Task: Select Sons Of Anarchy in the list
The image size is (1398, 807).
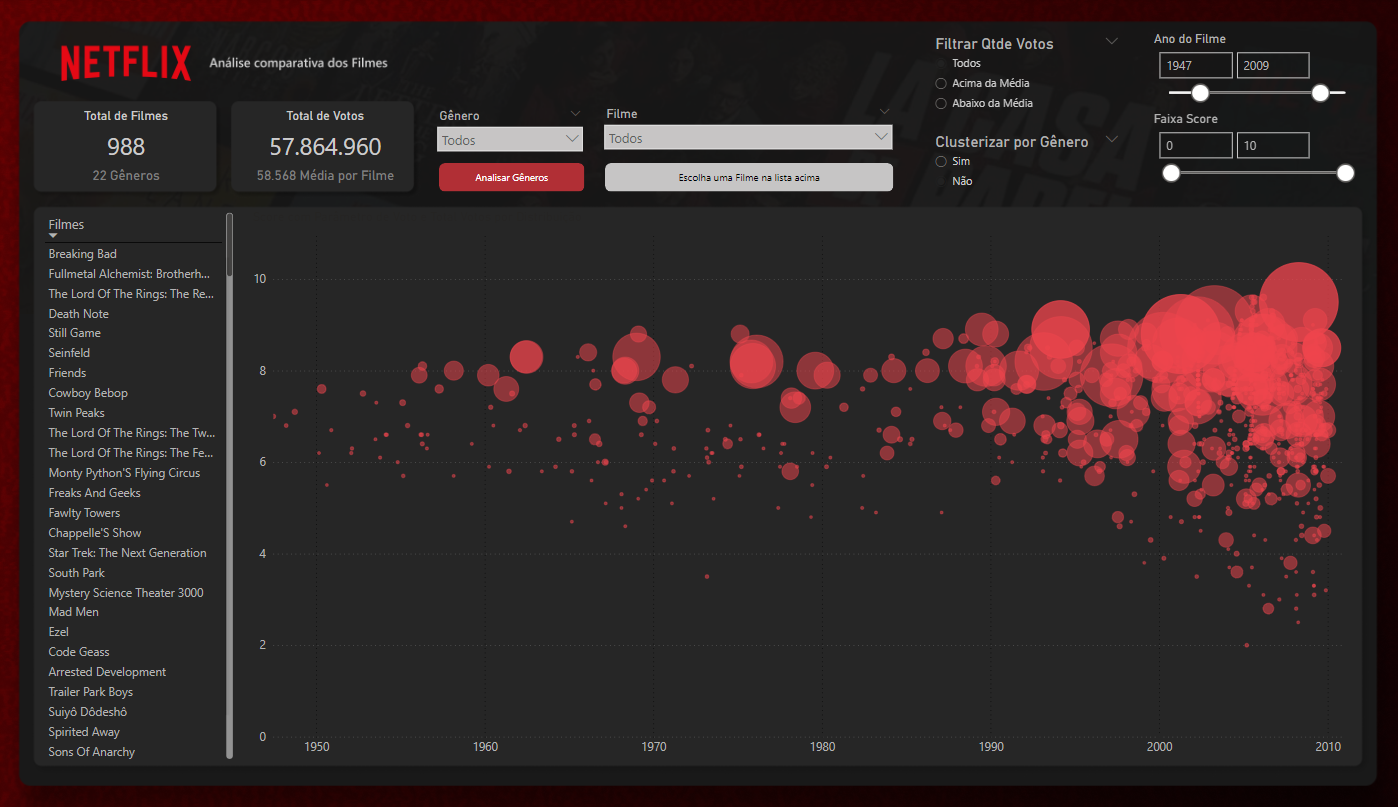Action: click(91, 752)
